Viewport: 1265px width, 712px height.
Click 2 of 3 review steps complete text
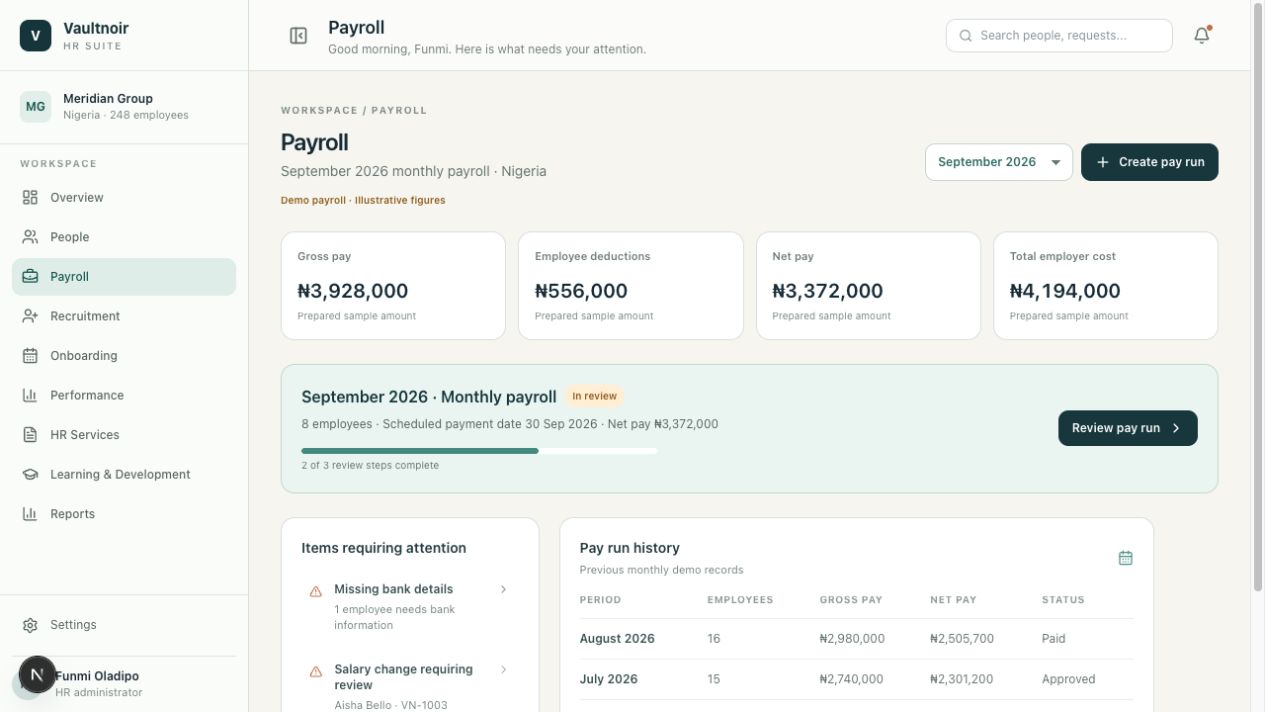click(x=370, y=465)
